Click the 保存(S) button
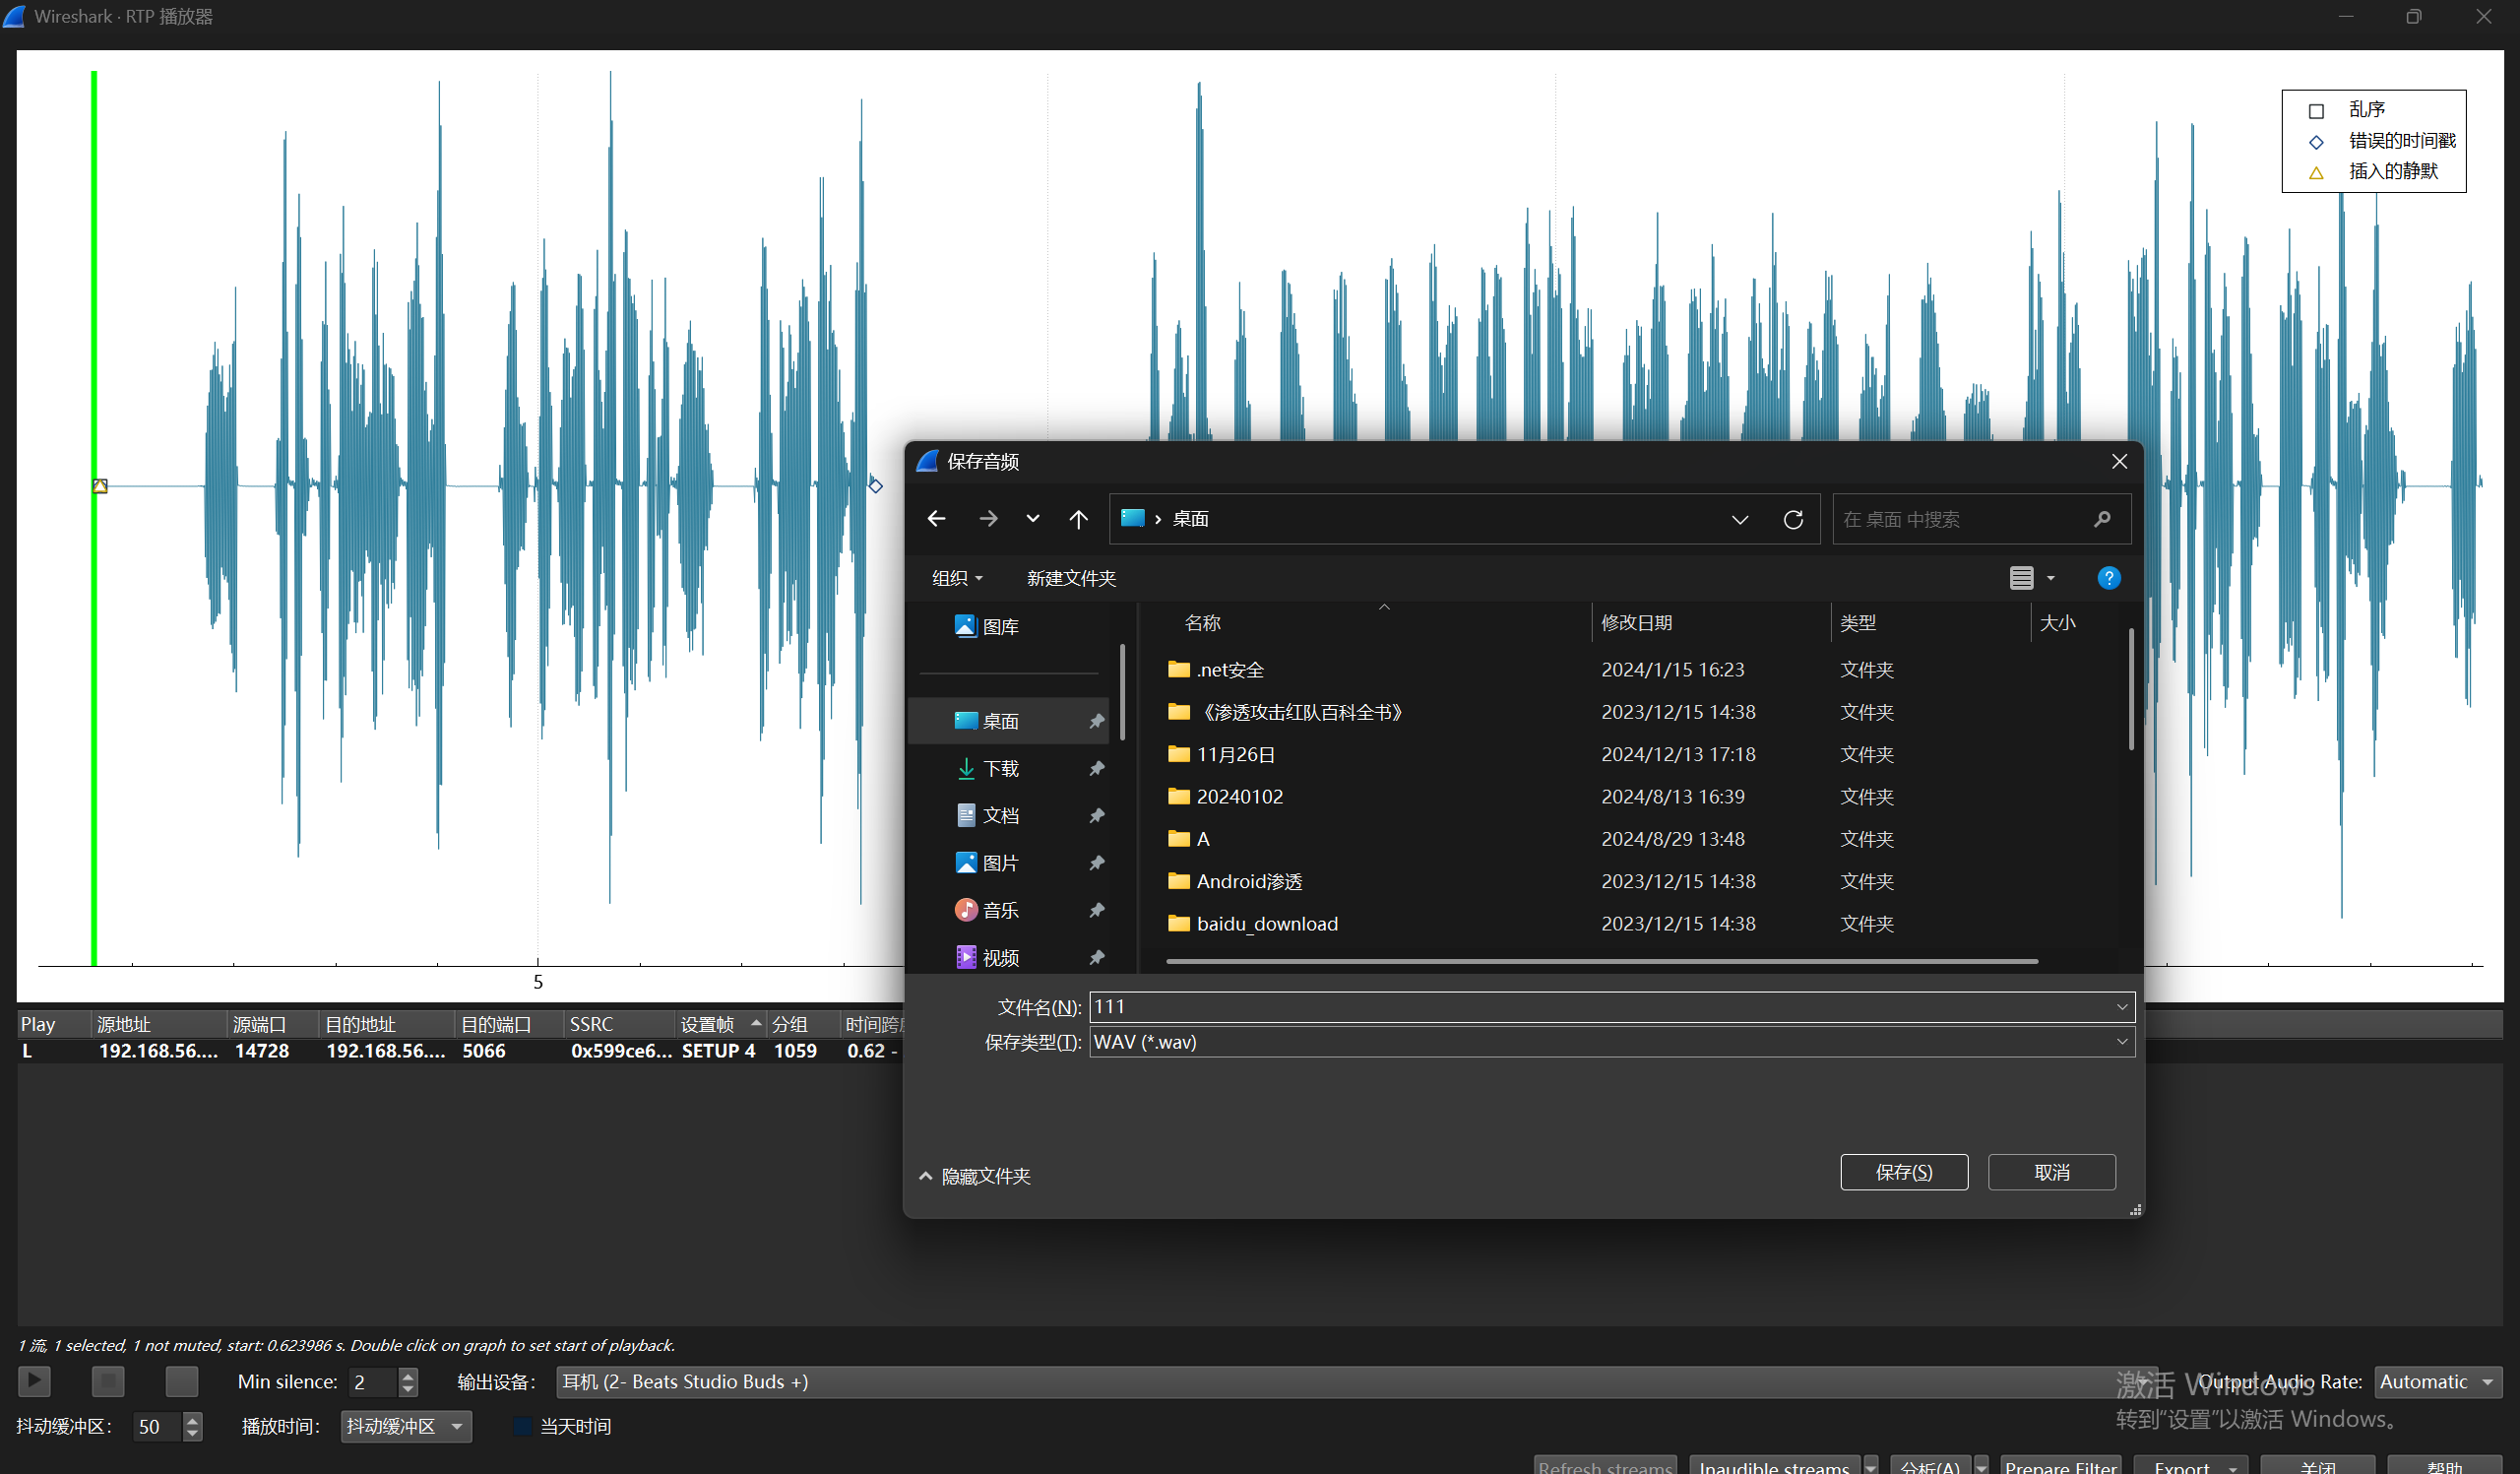Viewport: 2520px width, 1474px height. click(1903, 1172)
